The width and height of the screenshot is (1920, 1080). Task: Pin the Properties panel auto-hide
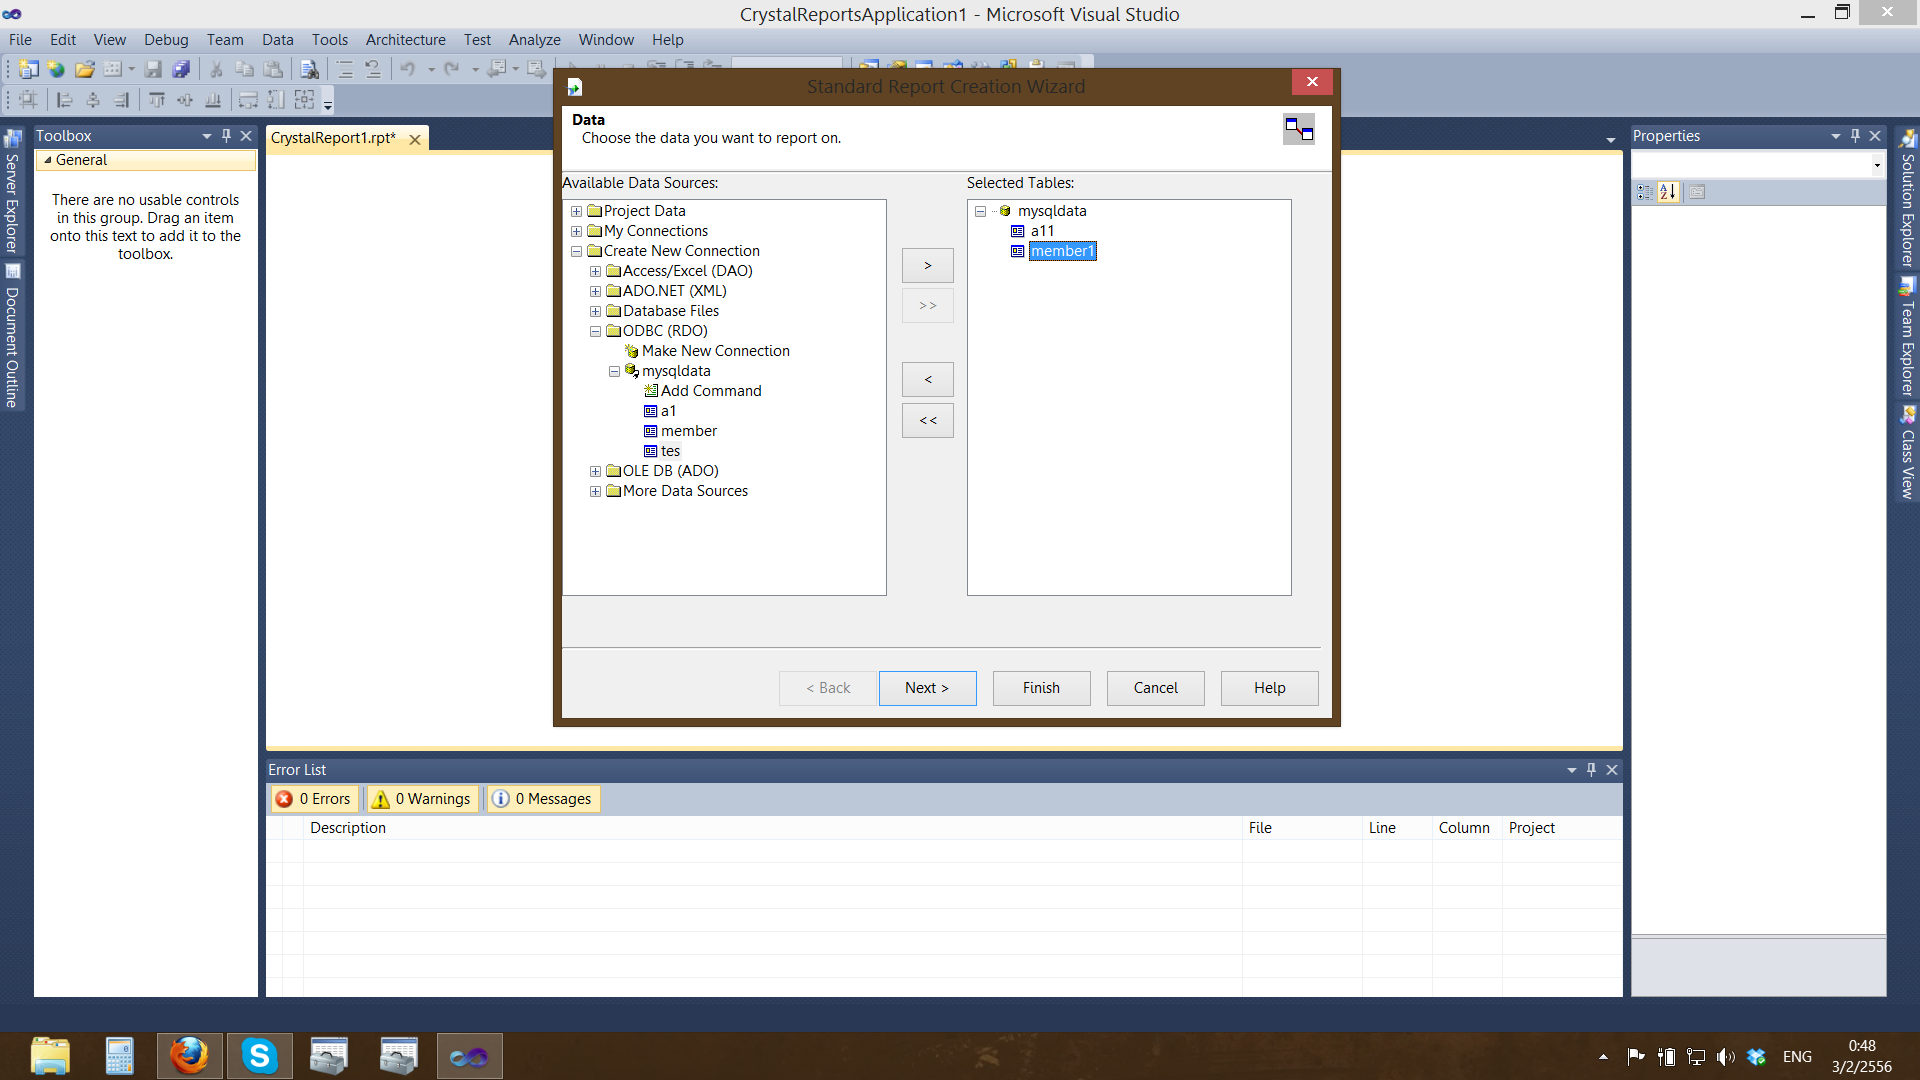coord(1855,136)
